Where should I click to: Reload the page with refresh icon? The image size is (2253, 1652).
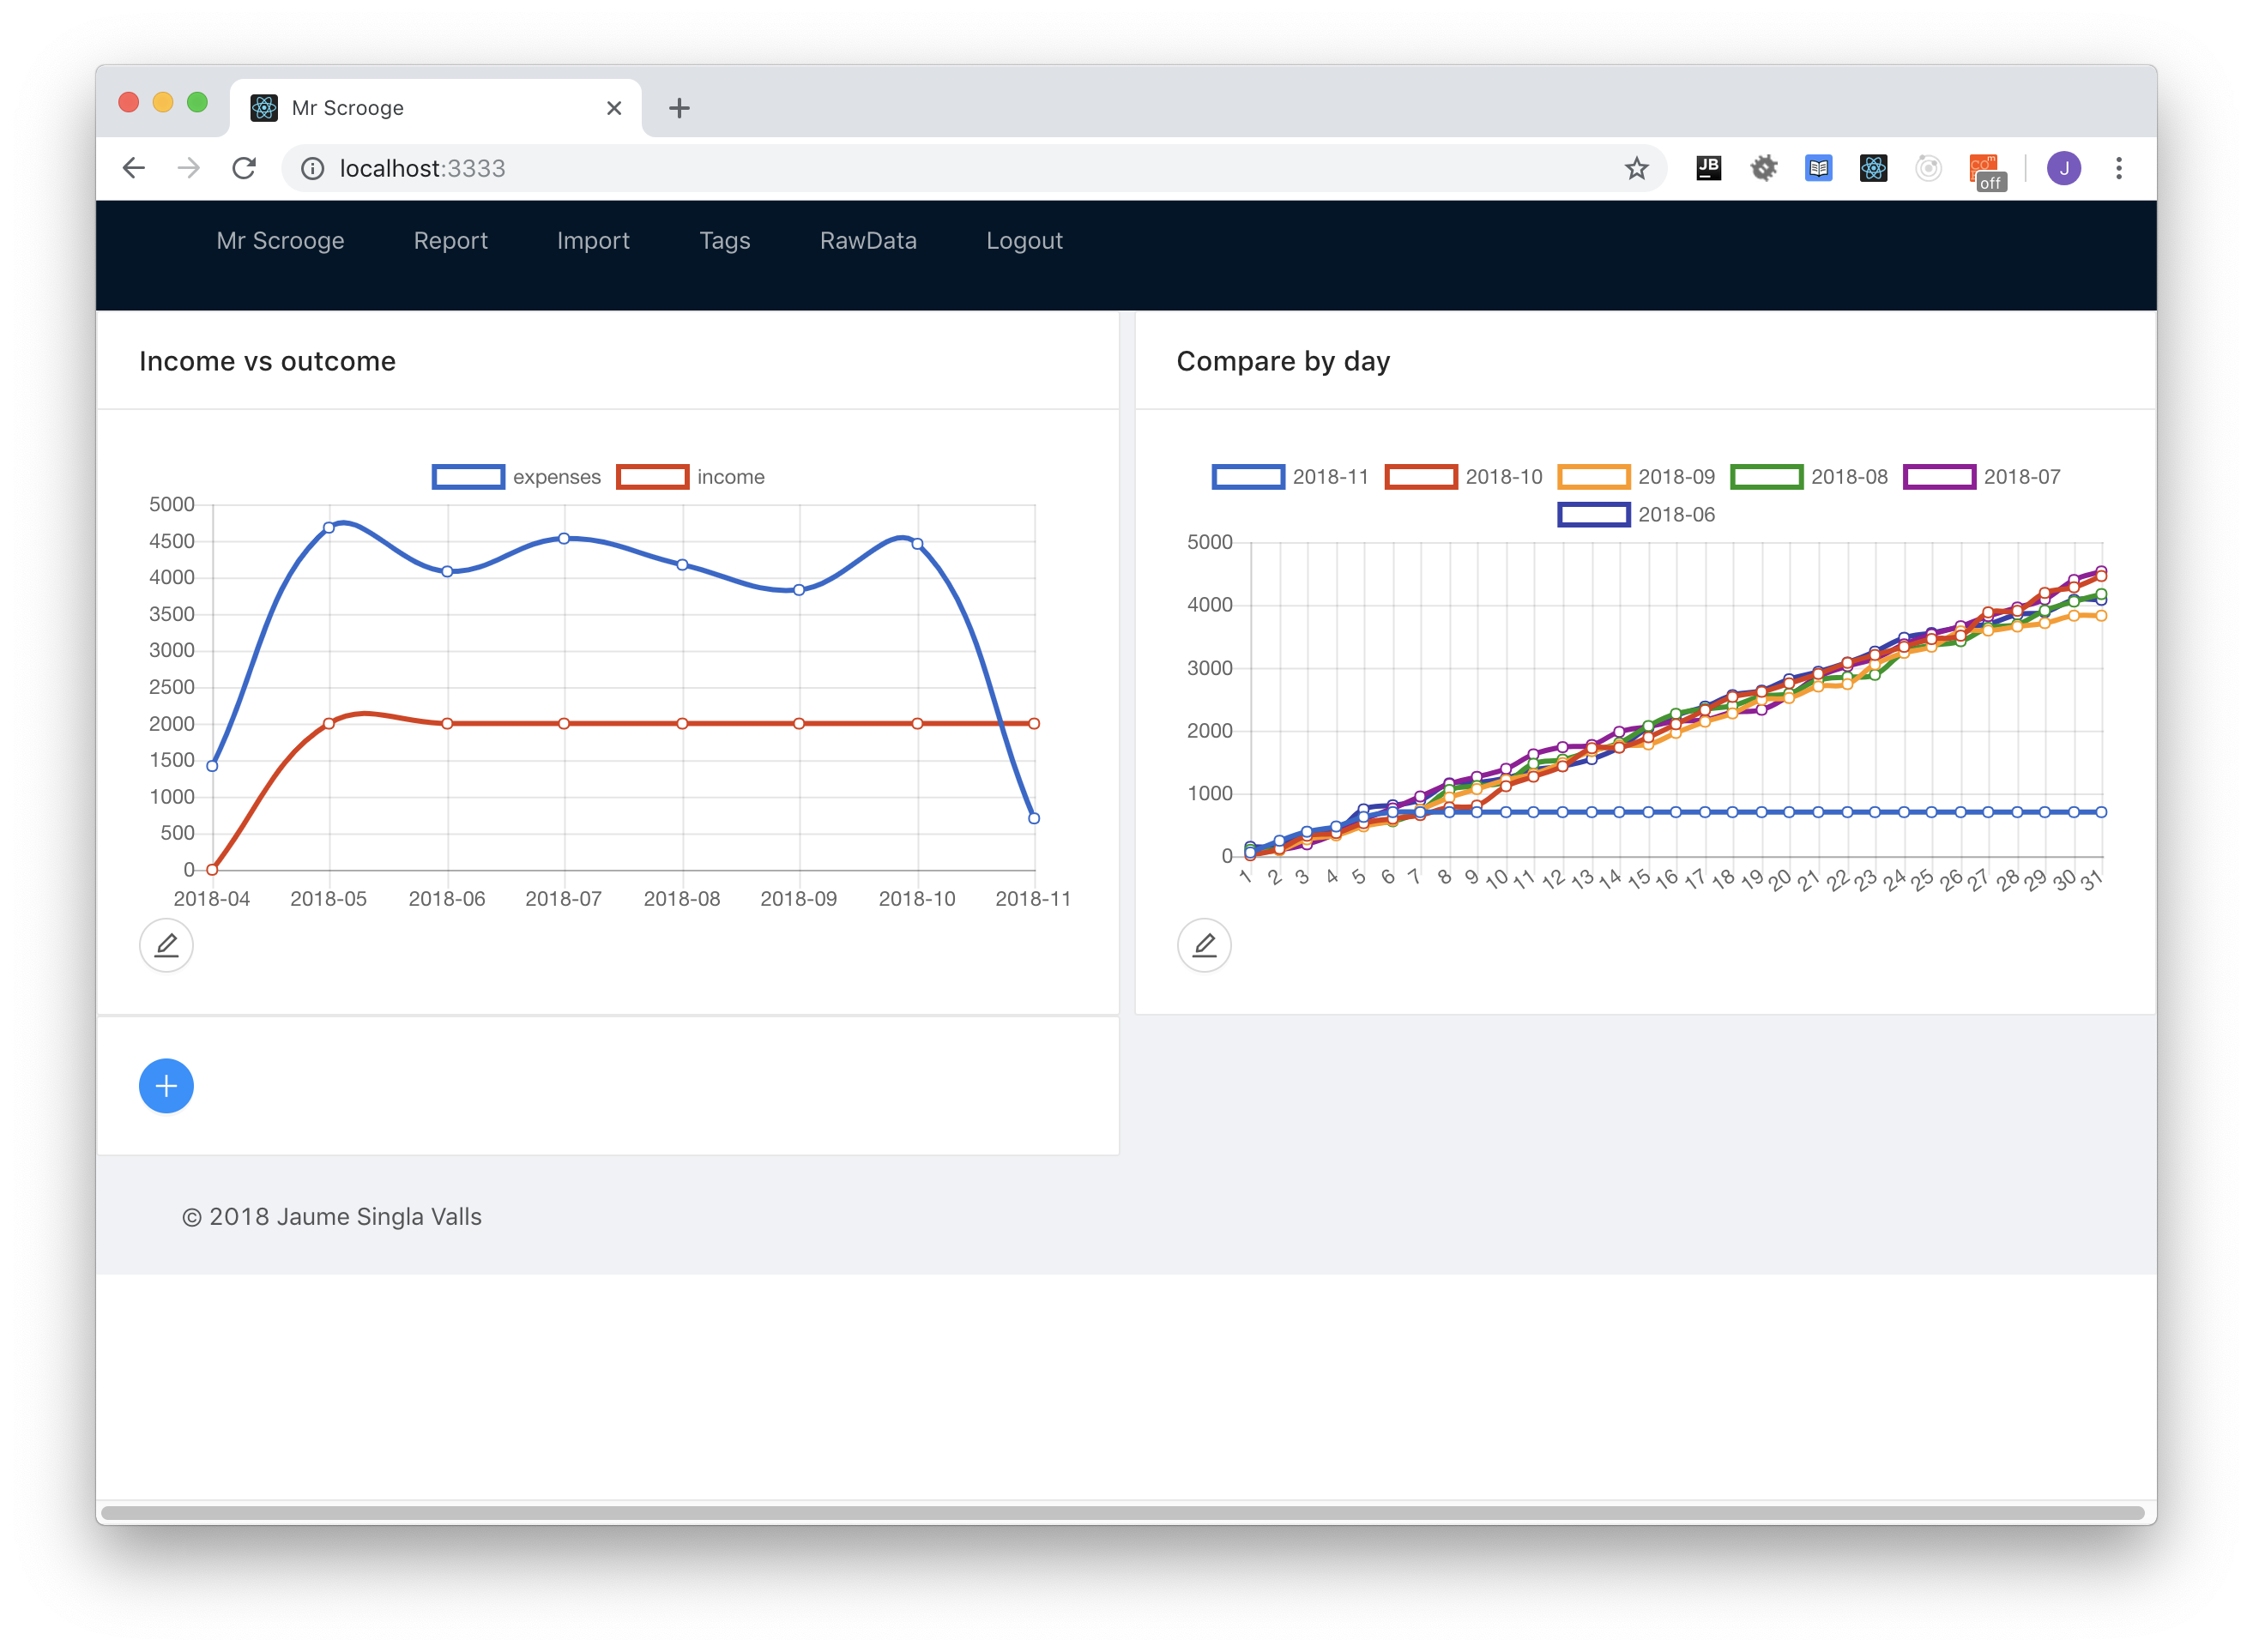244,168
